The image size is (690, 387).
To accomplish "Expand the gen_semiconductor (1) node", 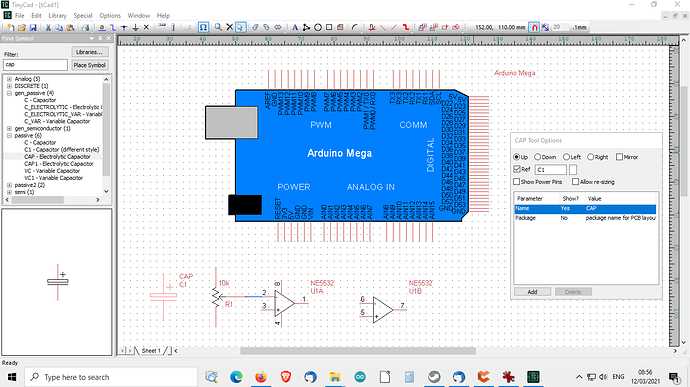I will 9,129.
